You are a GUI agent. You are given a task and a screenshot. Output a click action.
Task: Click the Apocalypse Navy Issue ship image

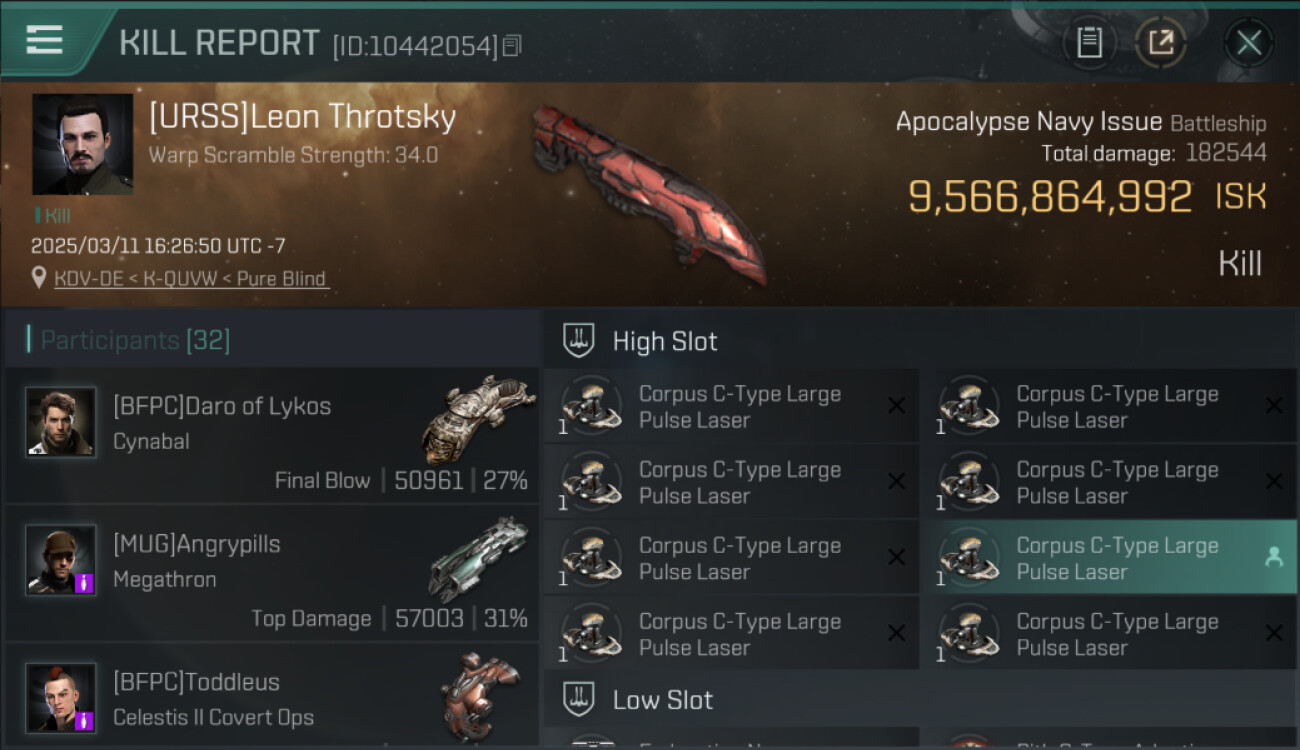(649, 193)
